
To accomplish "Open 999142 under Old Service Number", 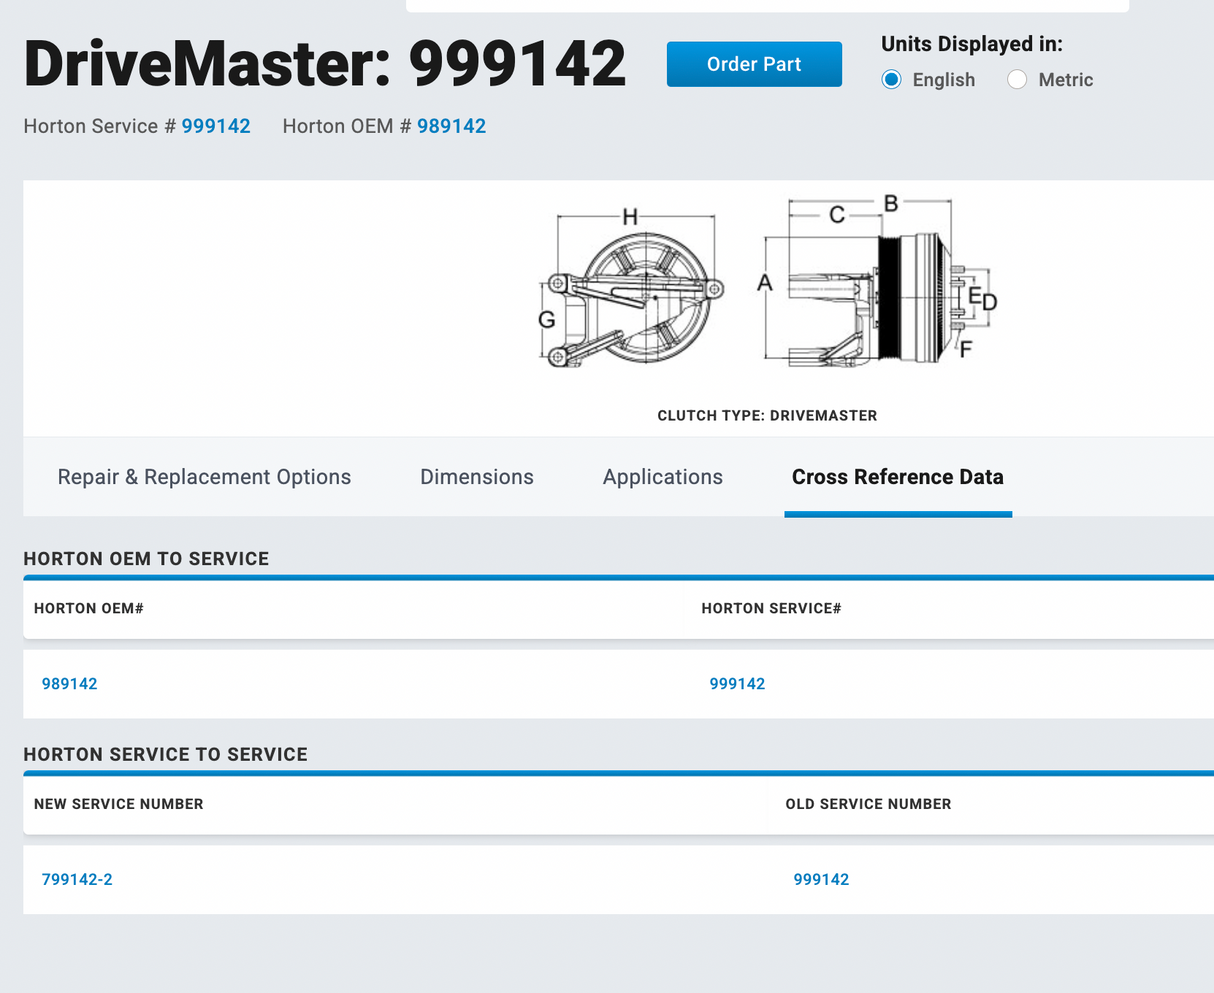I will 821,880.
